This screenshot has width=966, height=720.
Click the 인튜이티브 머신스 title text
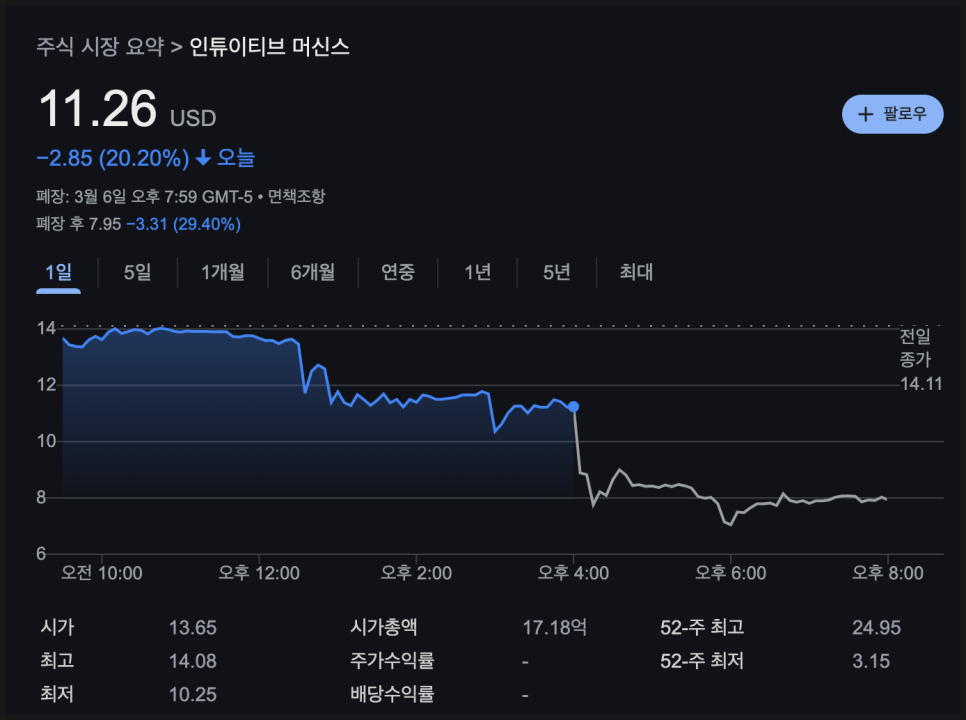(269, 47)
